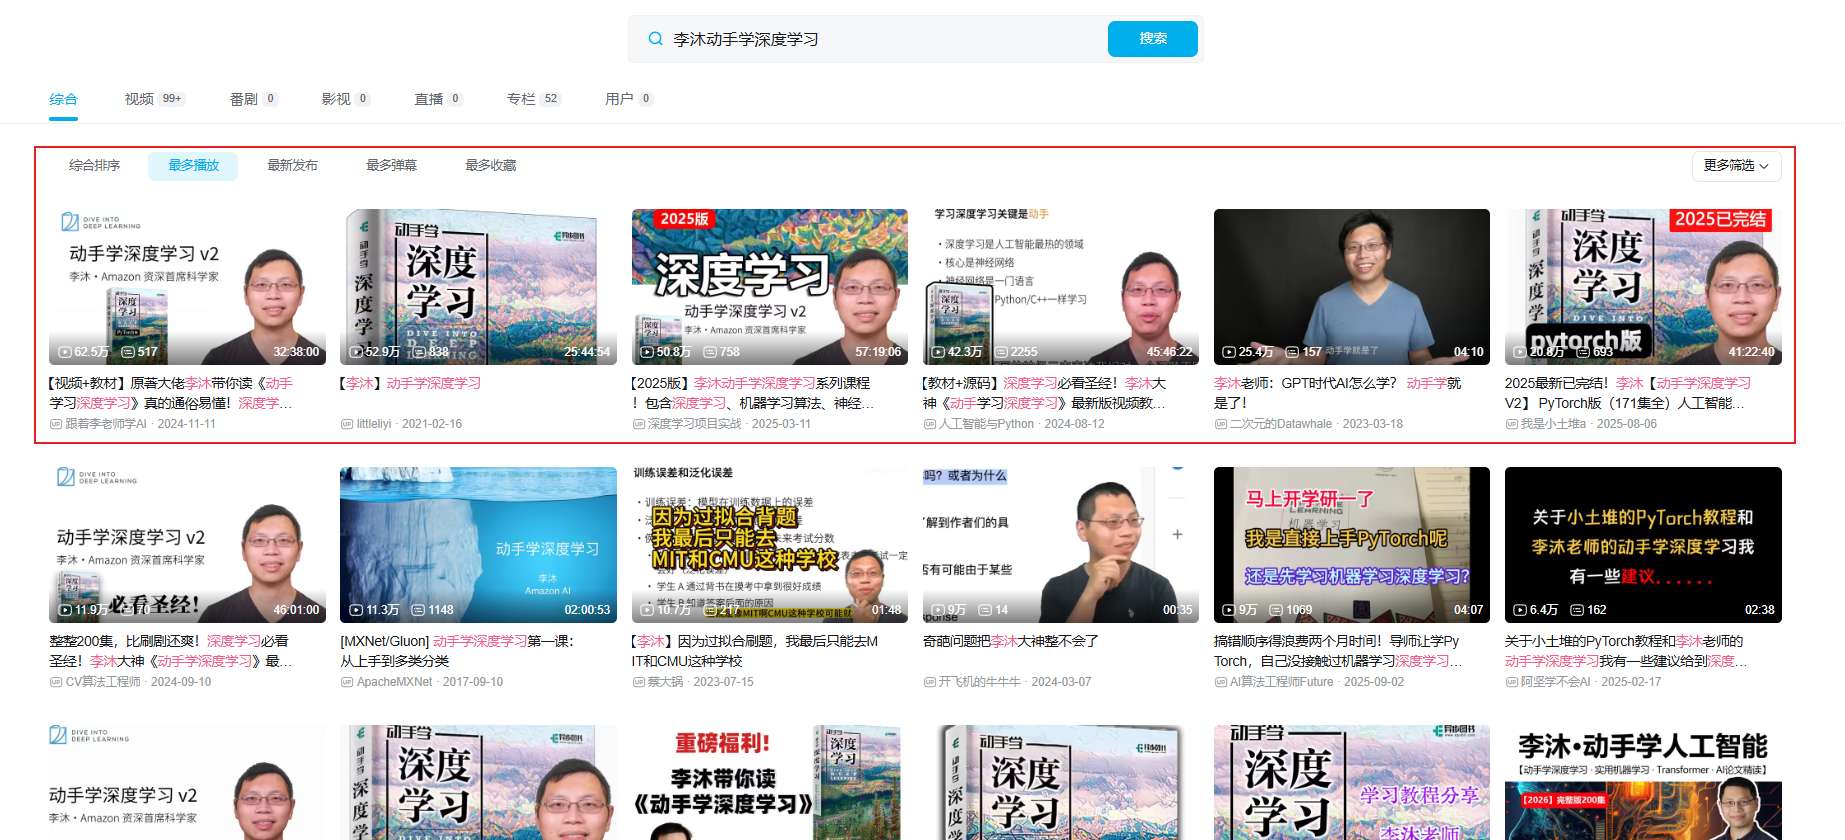The image size is (1845, 840).
Task: Open the 学习教程分享 video thumbnail
Action: click(1351, 783)
